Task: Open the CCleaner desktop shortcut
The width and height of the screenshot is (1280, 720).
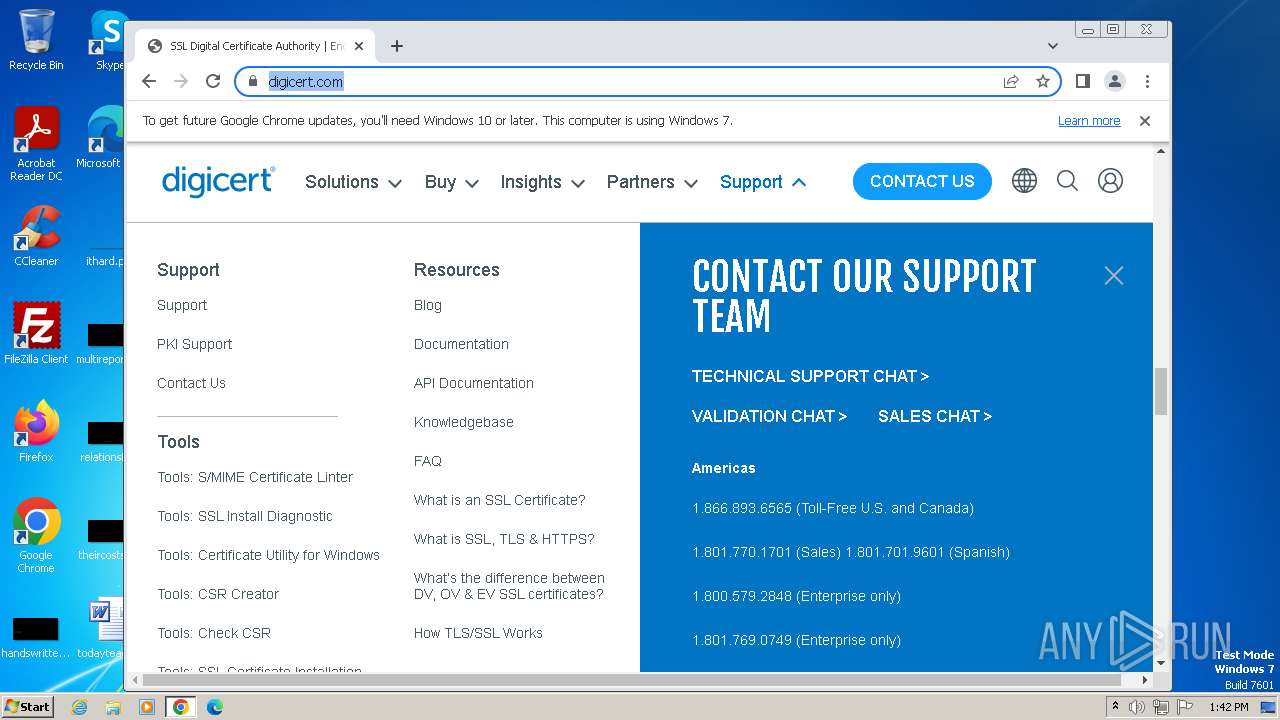Action: [x=36, y=237]
